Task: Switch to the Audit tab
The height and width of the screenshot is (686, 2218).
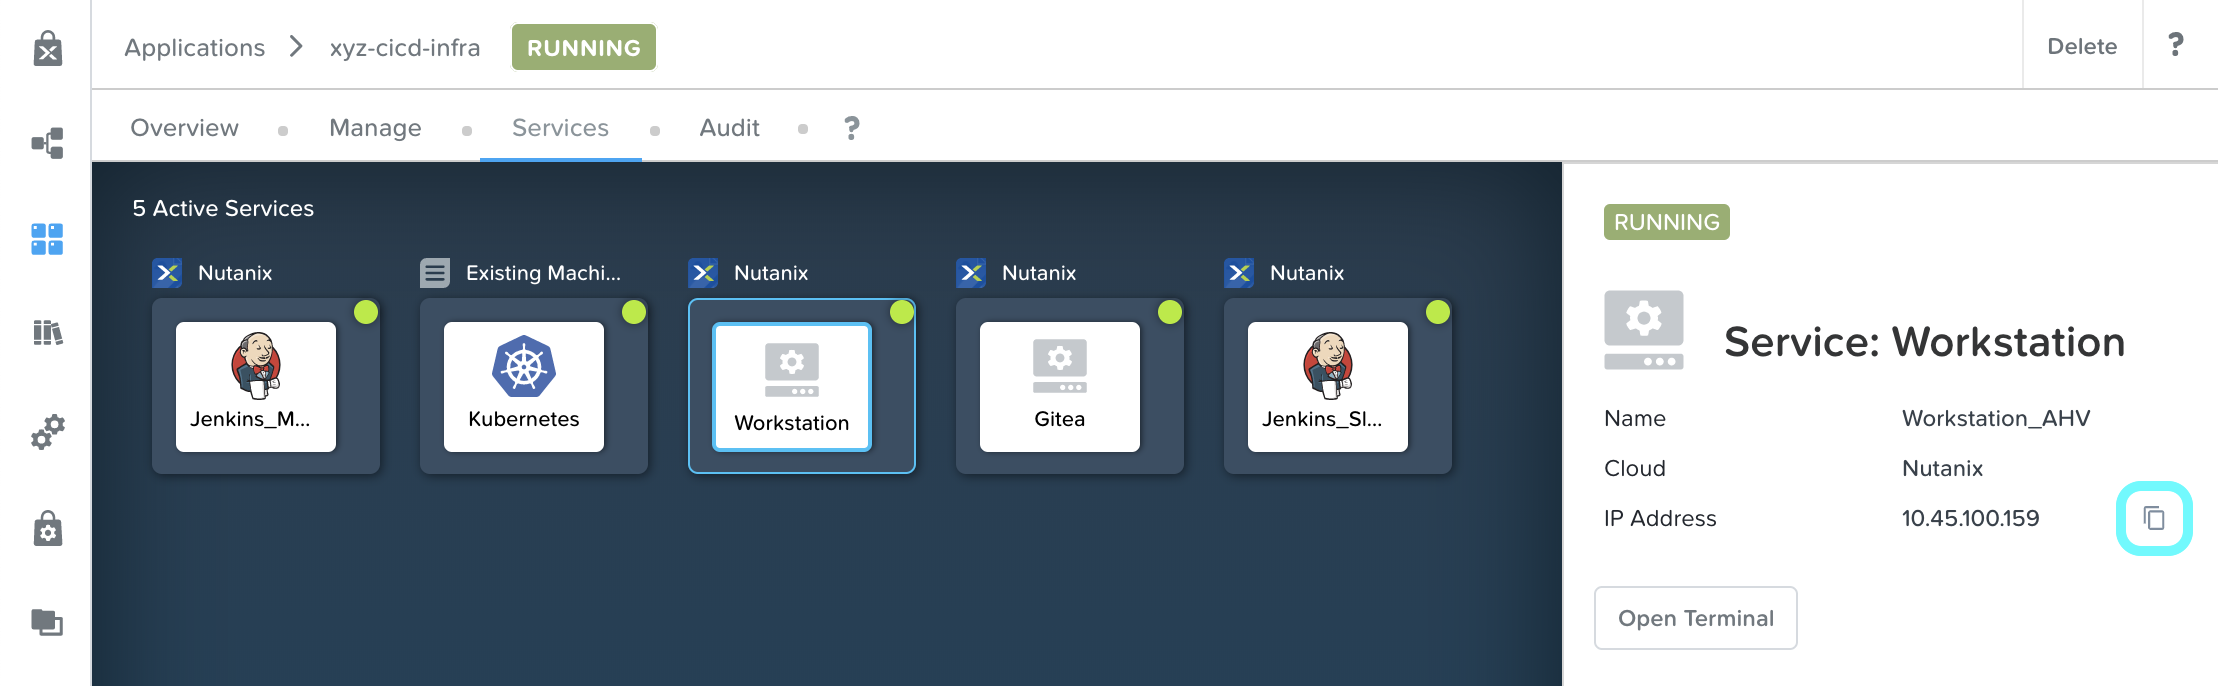Action: click(729, 128)
